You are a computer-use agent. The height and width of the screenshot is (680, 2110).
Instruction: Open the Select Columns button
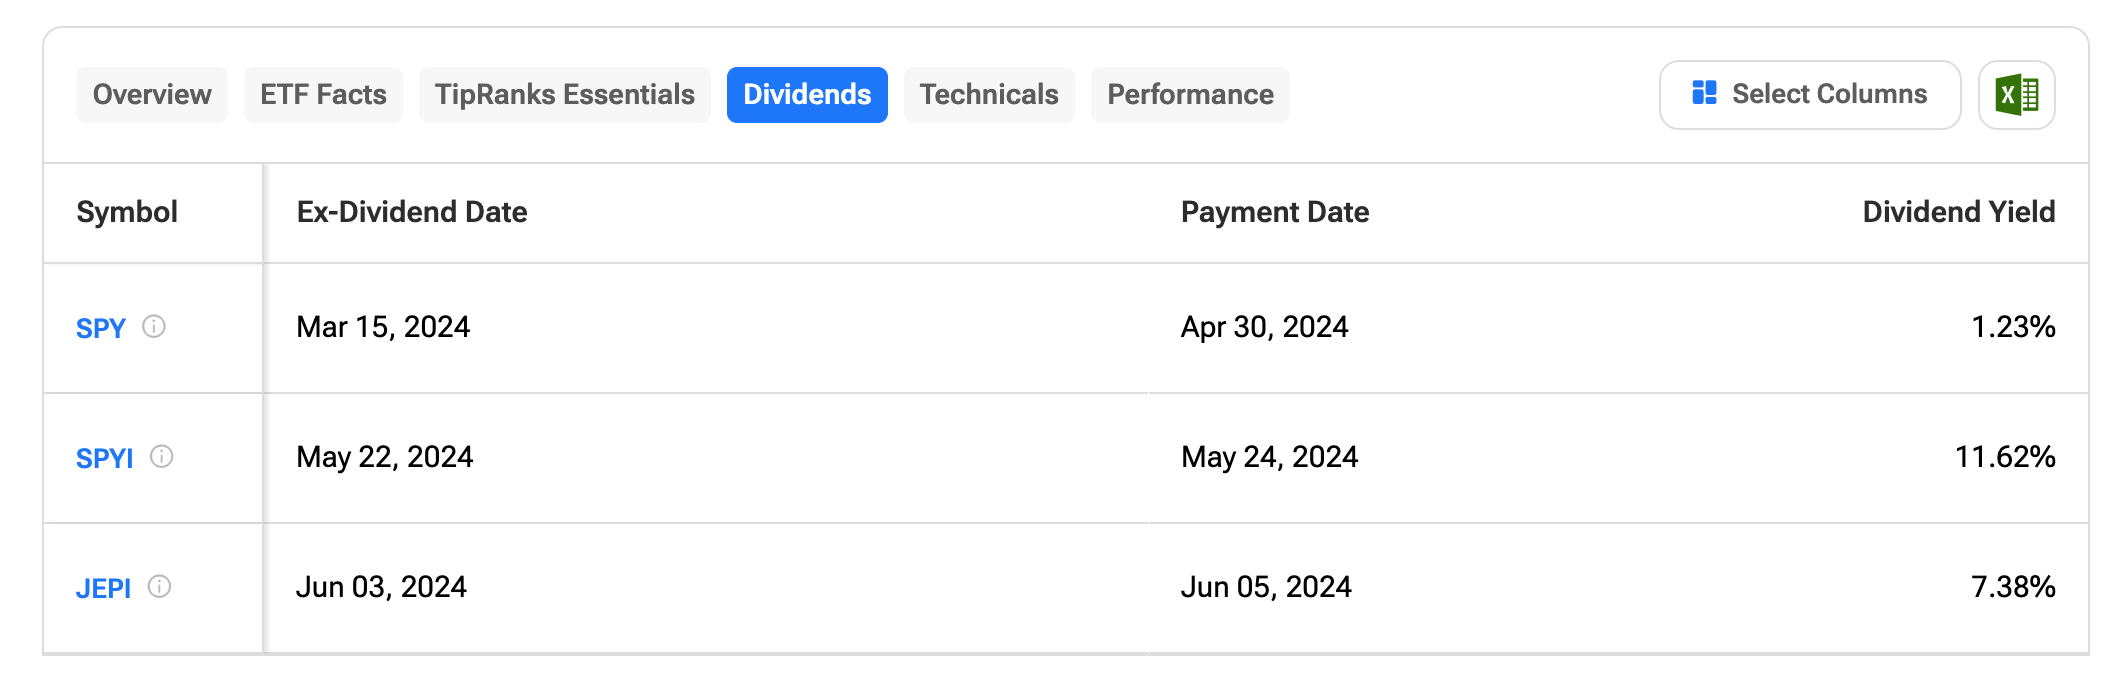(1810, 95)
